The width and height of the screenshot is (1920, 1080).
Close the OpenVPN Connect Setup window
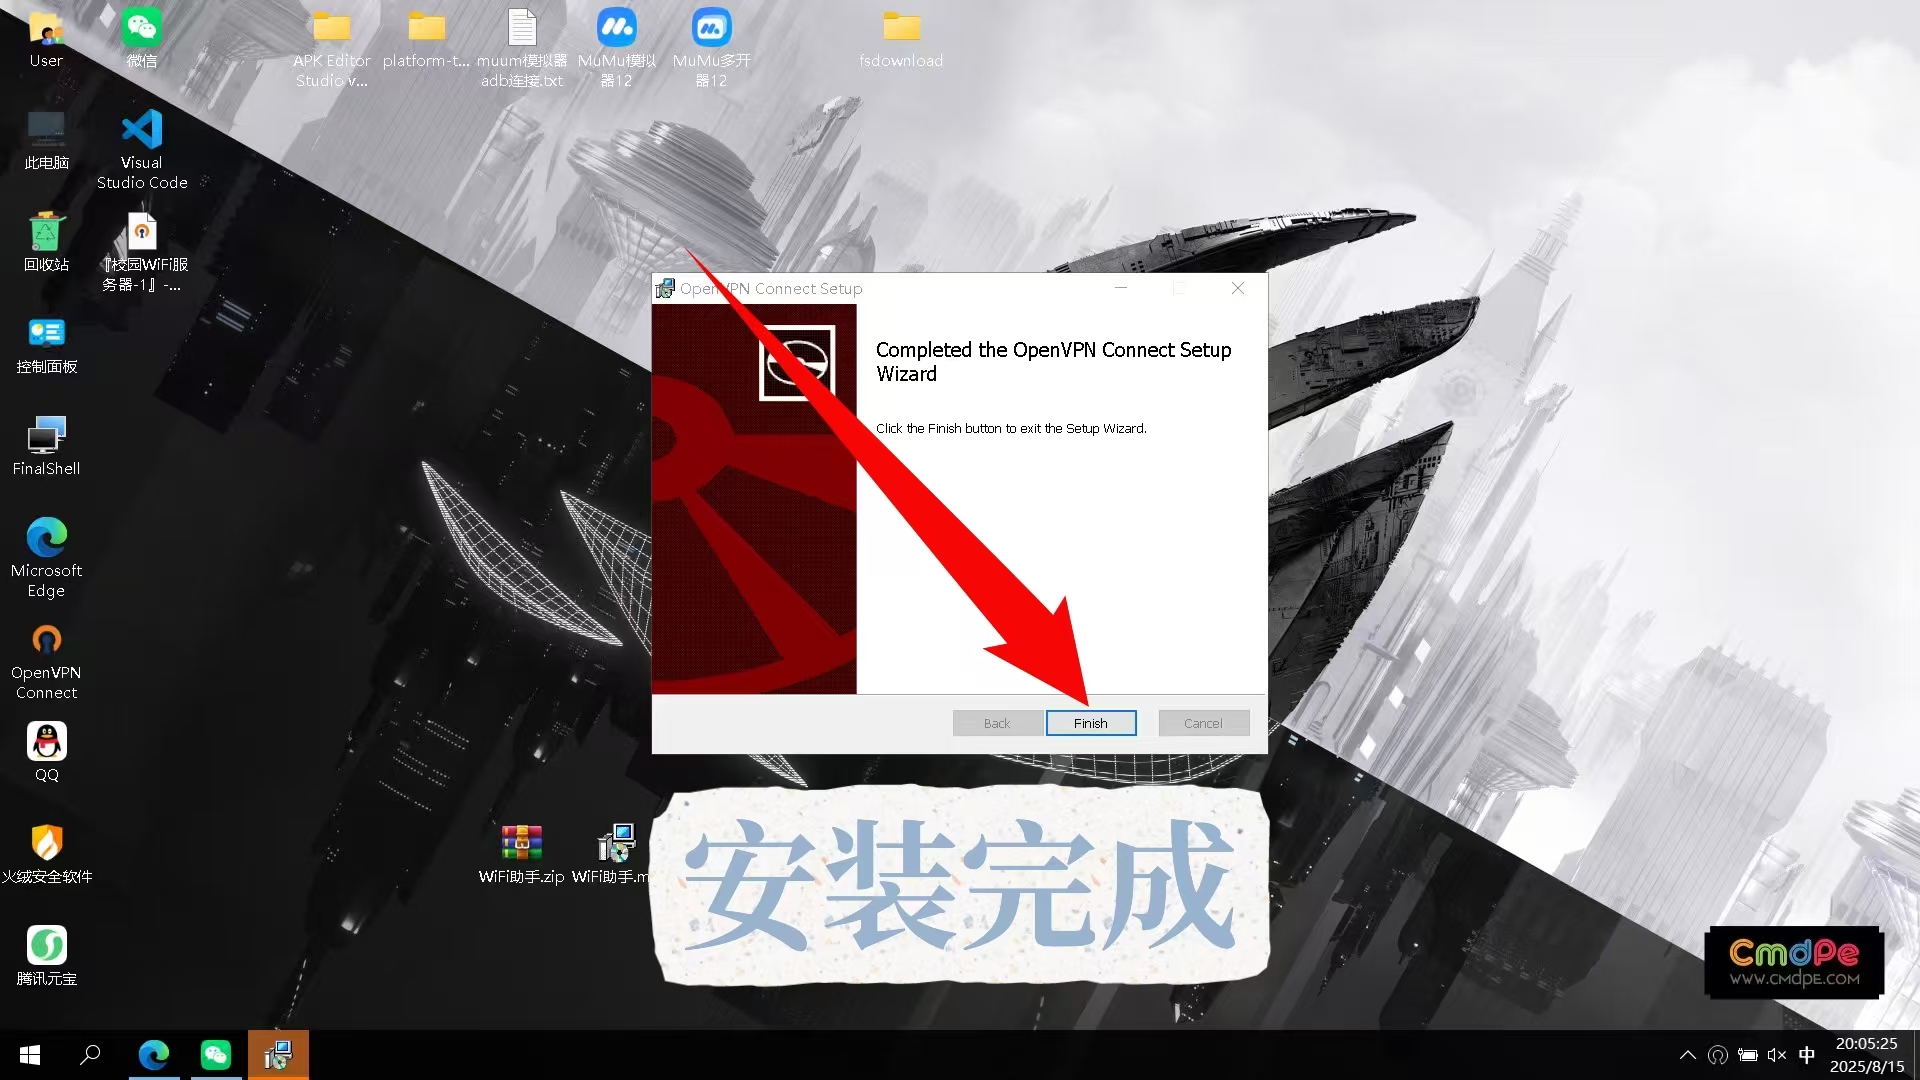(1238, 288)
